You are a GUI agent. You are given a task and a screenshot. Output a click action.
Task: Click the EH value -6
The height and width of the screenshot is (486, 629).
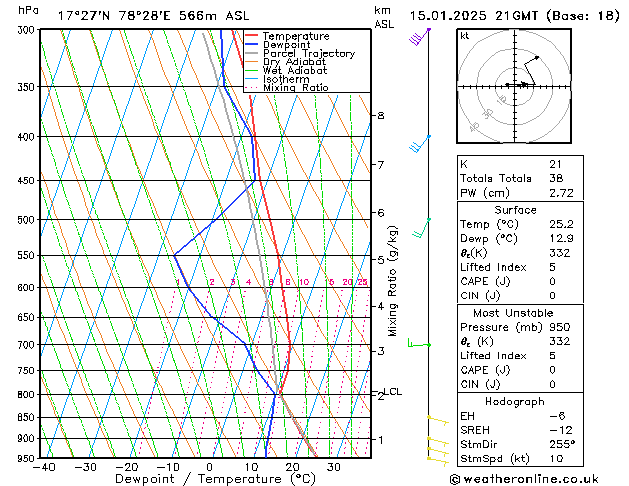click(557, 416)
